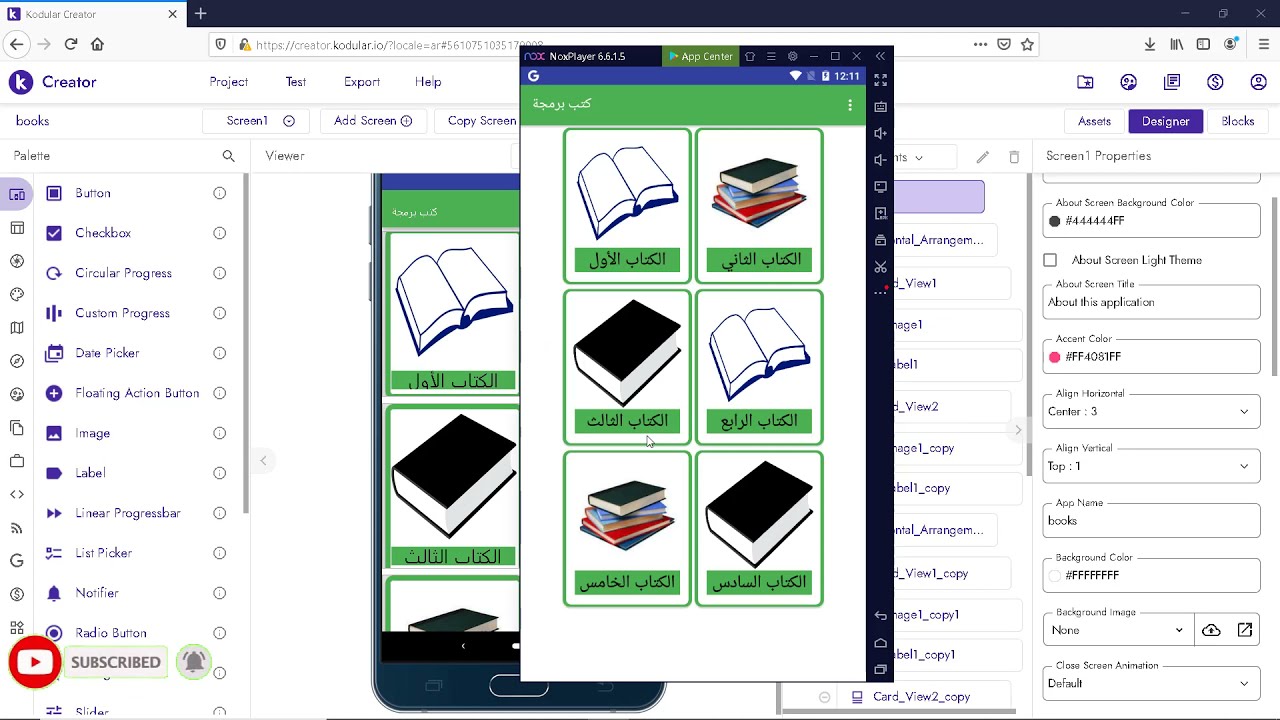This screenshot has height=720, width=1280.
Task: Click the YouTube SUBSCRIBED button
Action: click(116, 662)
